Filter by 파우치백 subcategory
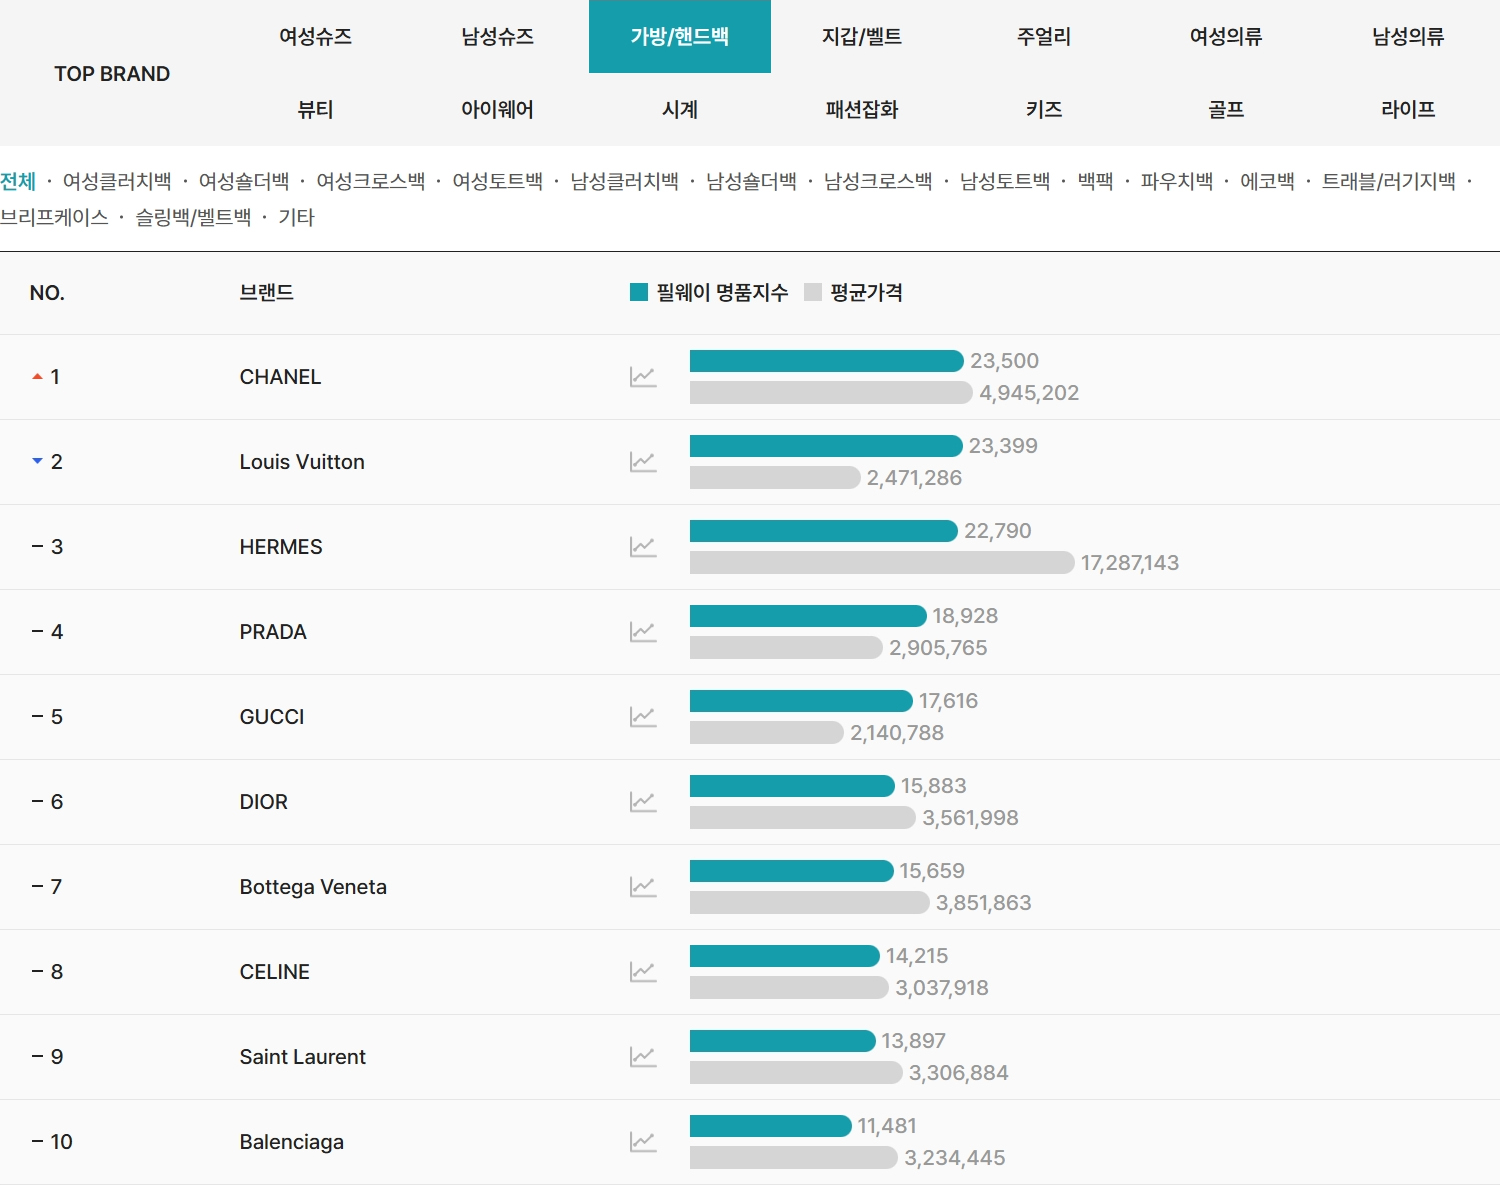Viewport: 1500px width, 1185px height. (1177, 181)
